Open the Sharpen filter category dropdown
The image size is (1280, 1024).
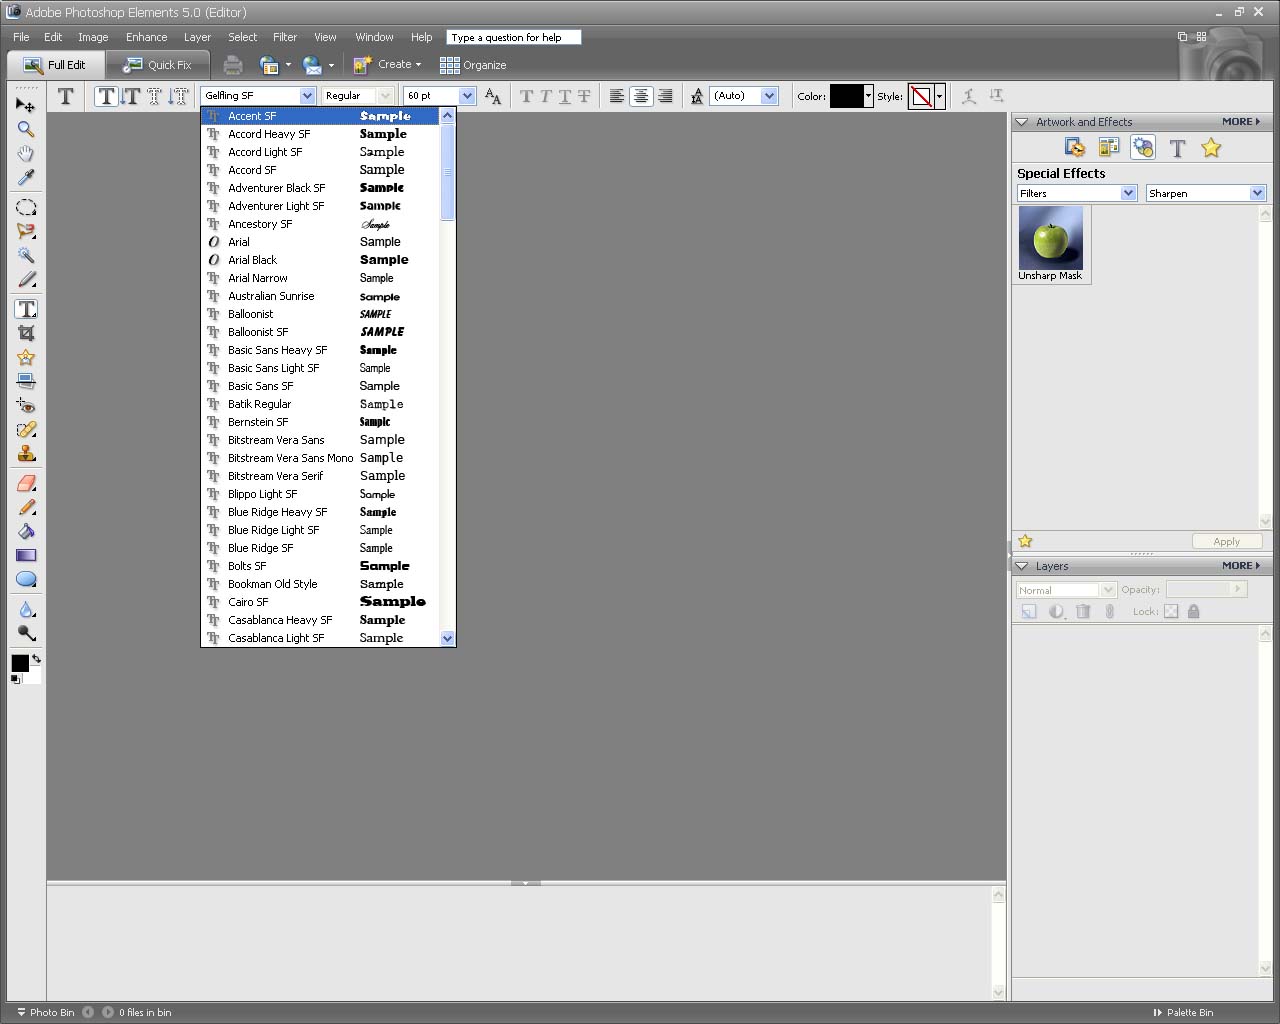[1257, 193]
